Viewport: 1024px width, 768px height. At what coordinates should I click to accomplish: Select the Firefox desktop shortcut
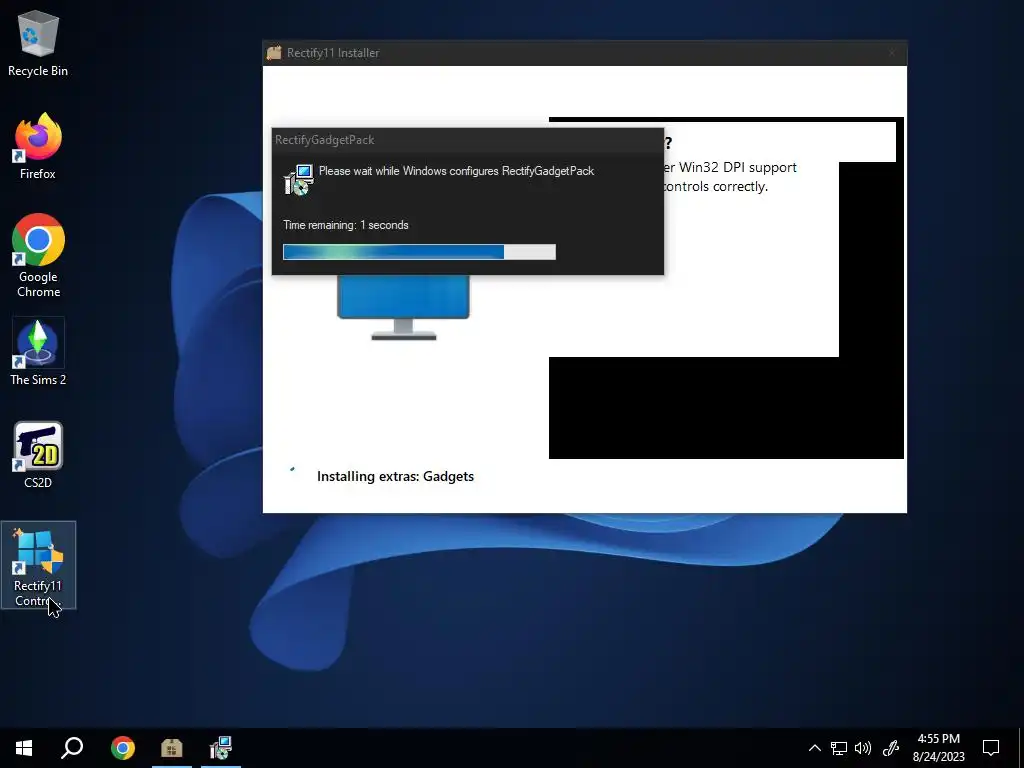[x=38, y=146]
